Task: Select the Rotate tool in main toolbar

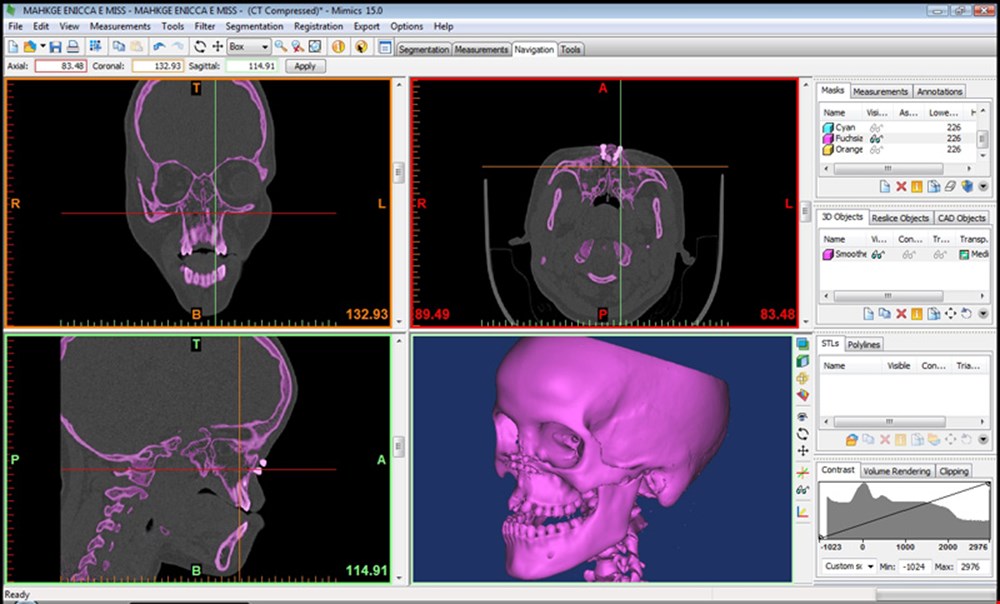Action: (x=200, y=47)
